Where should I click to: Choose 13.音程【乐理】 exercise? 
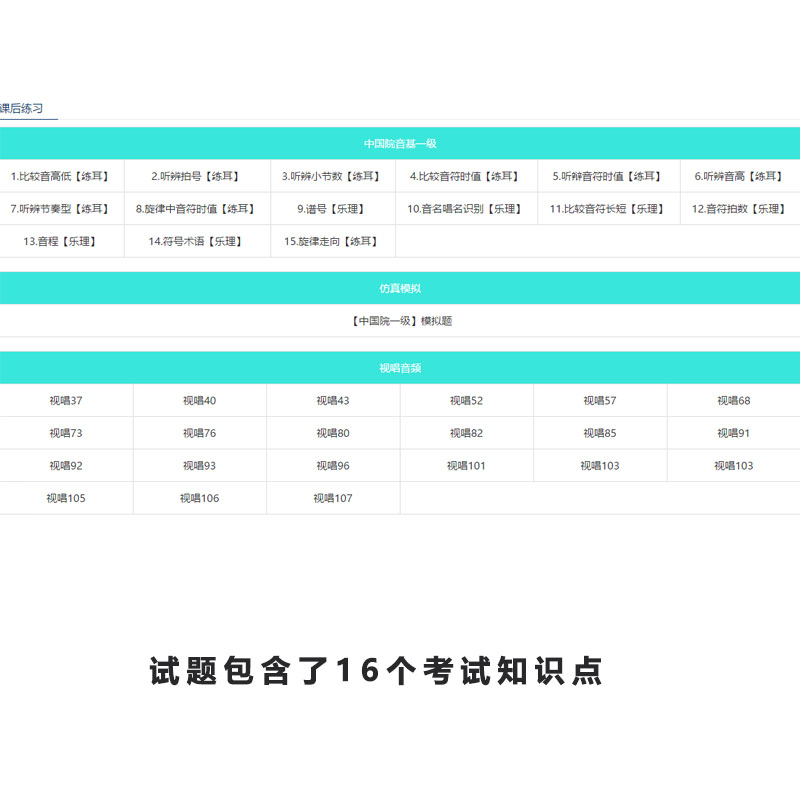(60, 241)
